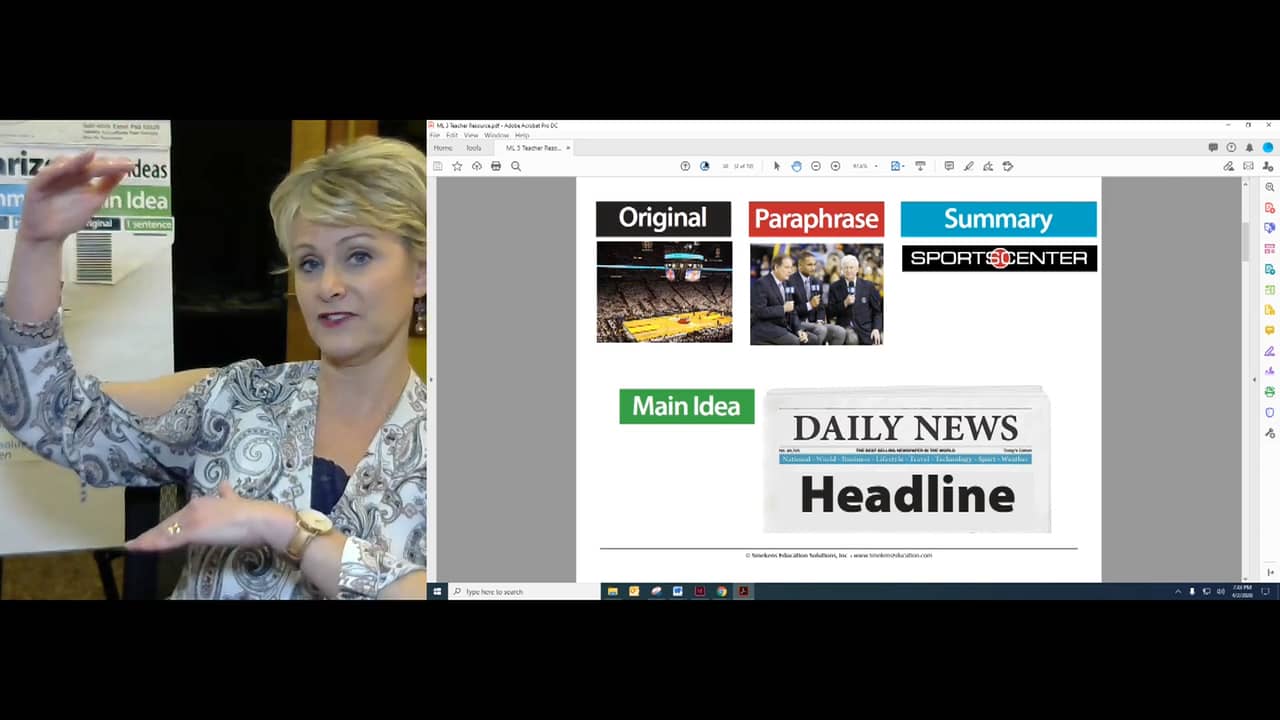The width and height of the screenshot is (1280, 720).
Task: Open the Protect shield tool in right pane
Action: pyautogui.click(x=1270, y=412)
